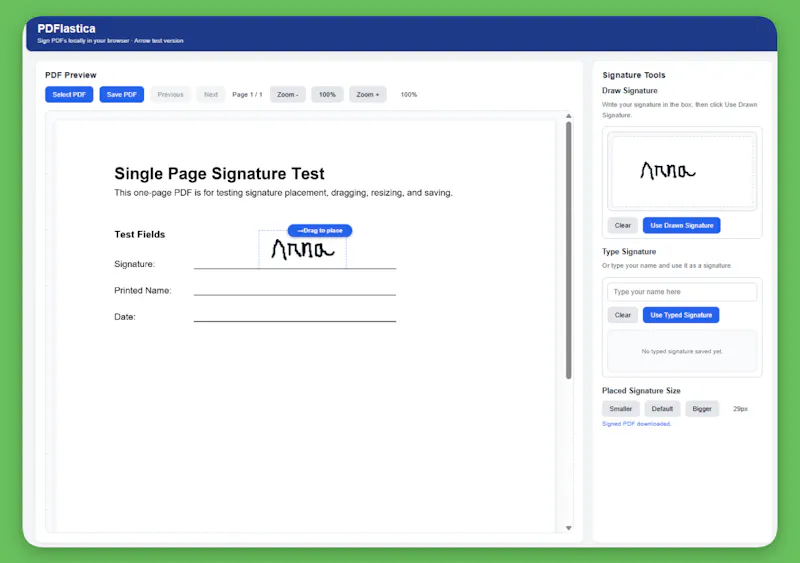
Task: Click inside the signature drawing canvas
Action: (682, 171)
